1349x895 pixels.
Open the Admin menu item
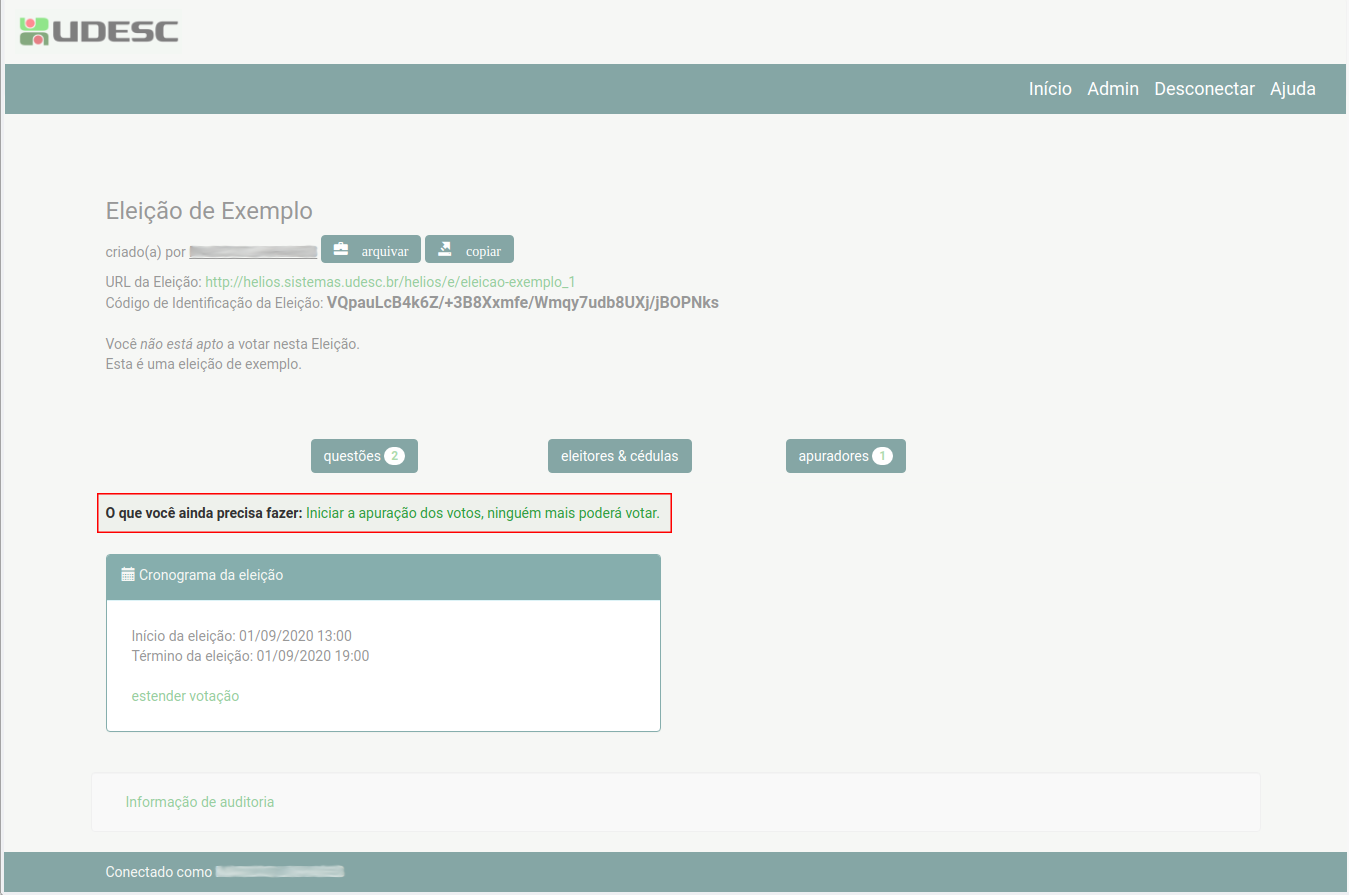pyautogui.click(x=1112, y=89)
